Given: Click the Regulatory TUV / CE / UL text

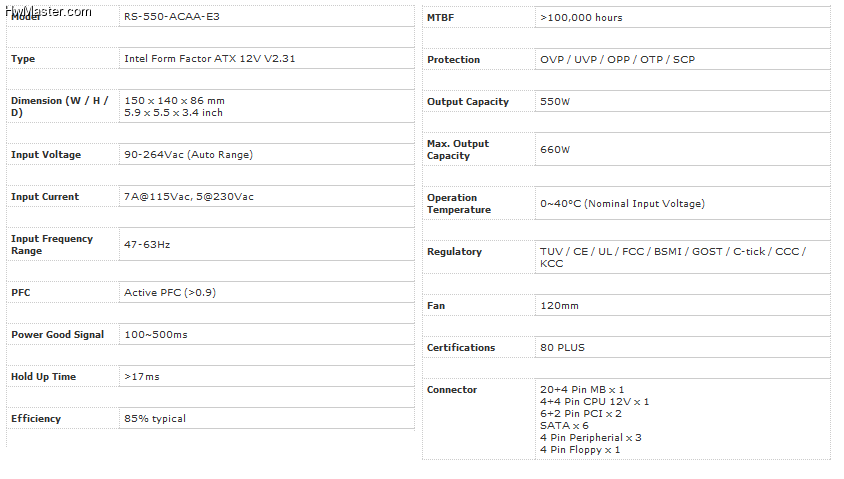Looking at the screenshot, I should pos(673,257).
